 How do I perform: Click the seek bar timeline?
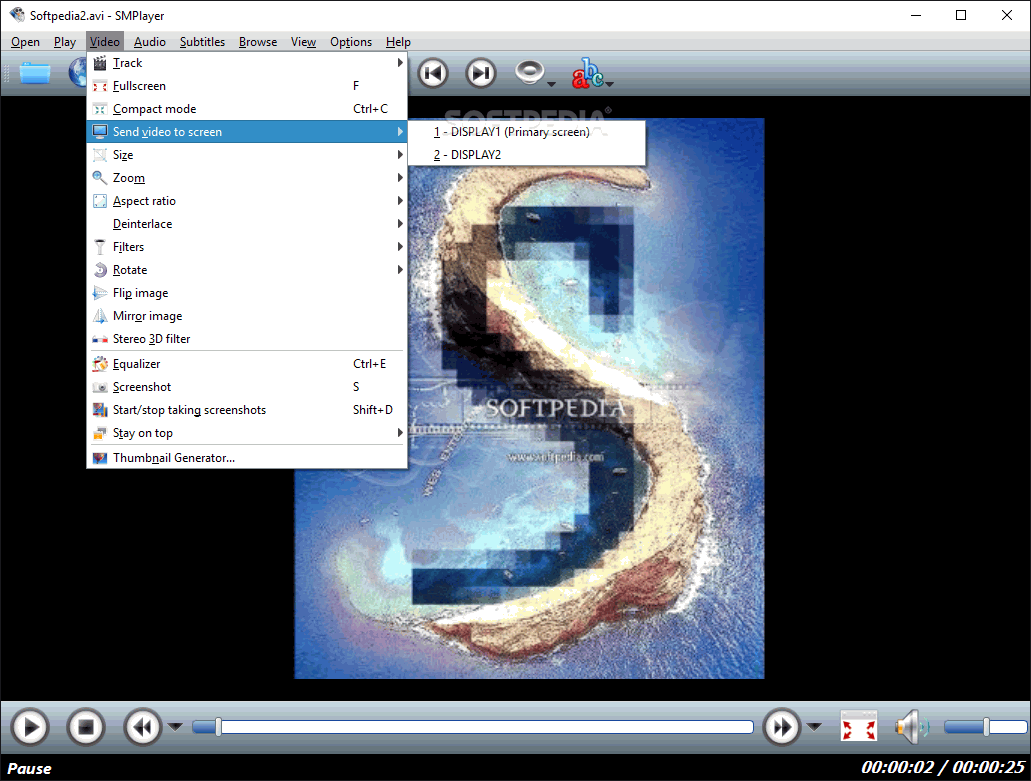pyautogui.click(x=473, y=727)
